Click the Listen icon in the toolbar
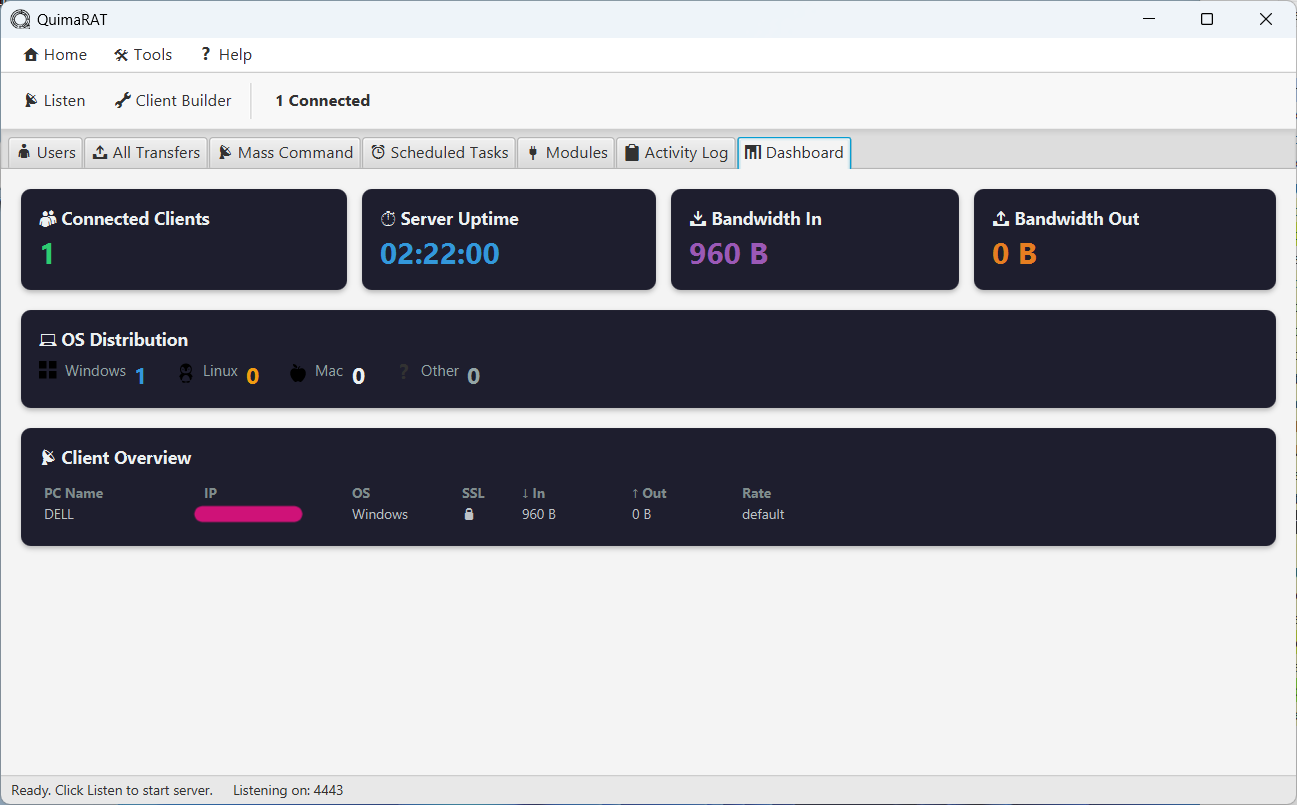Viewport: 1297px width, 805px height. click(x=33, y=100)
